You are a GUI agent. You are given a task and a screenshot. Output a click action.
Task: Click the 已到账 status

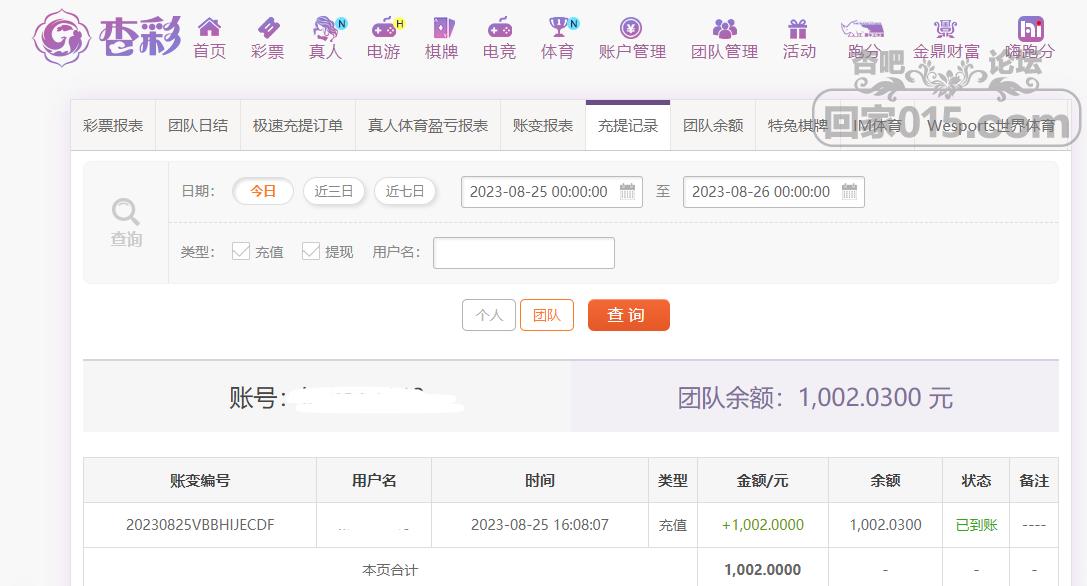tap(976, 525)
